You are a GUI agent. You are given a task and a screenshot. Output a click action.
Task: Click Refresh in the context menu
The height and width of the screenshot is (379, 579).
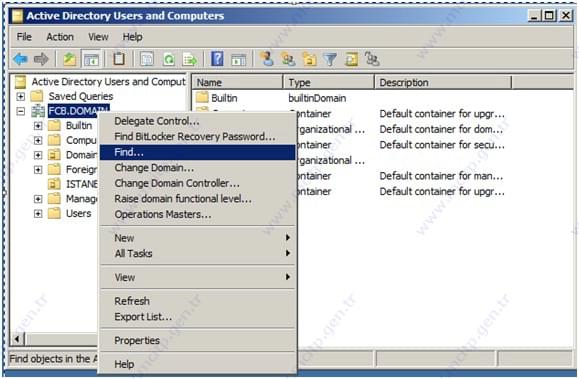(x=198, y=301)
